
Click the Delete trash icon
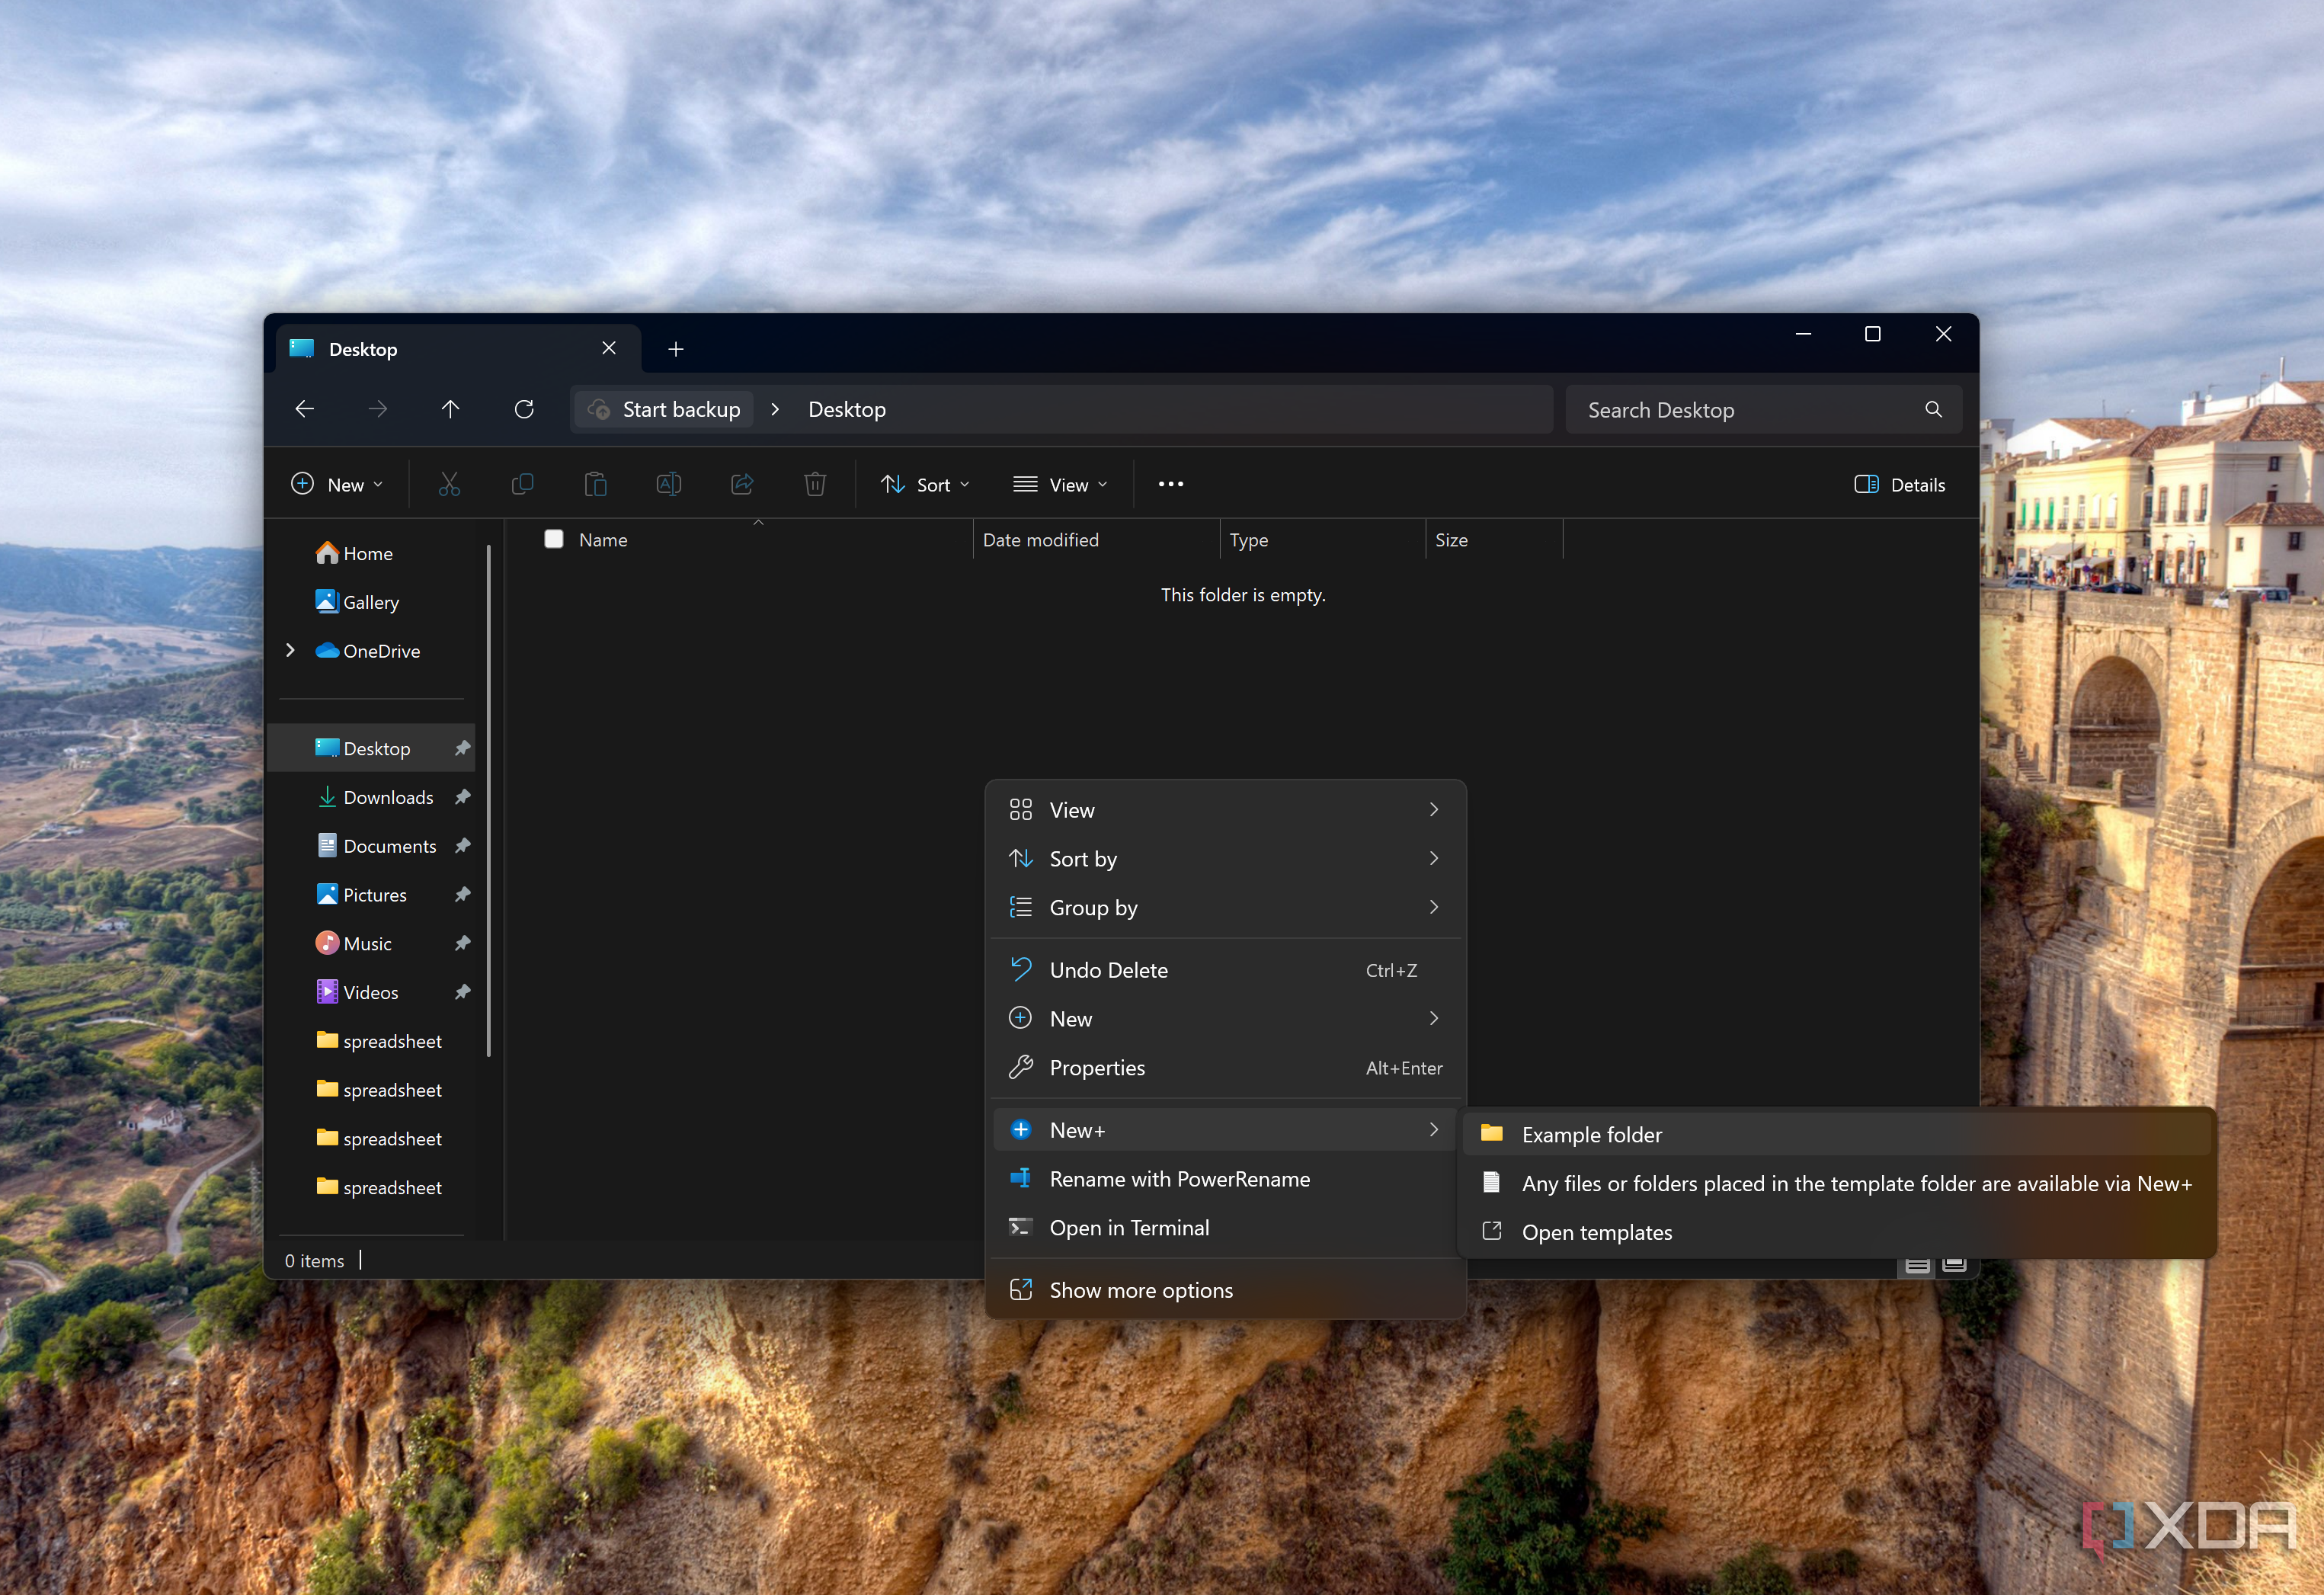pyautogui.click(x=815, y=485)
